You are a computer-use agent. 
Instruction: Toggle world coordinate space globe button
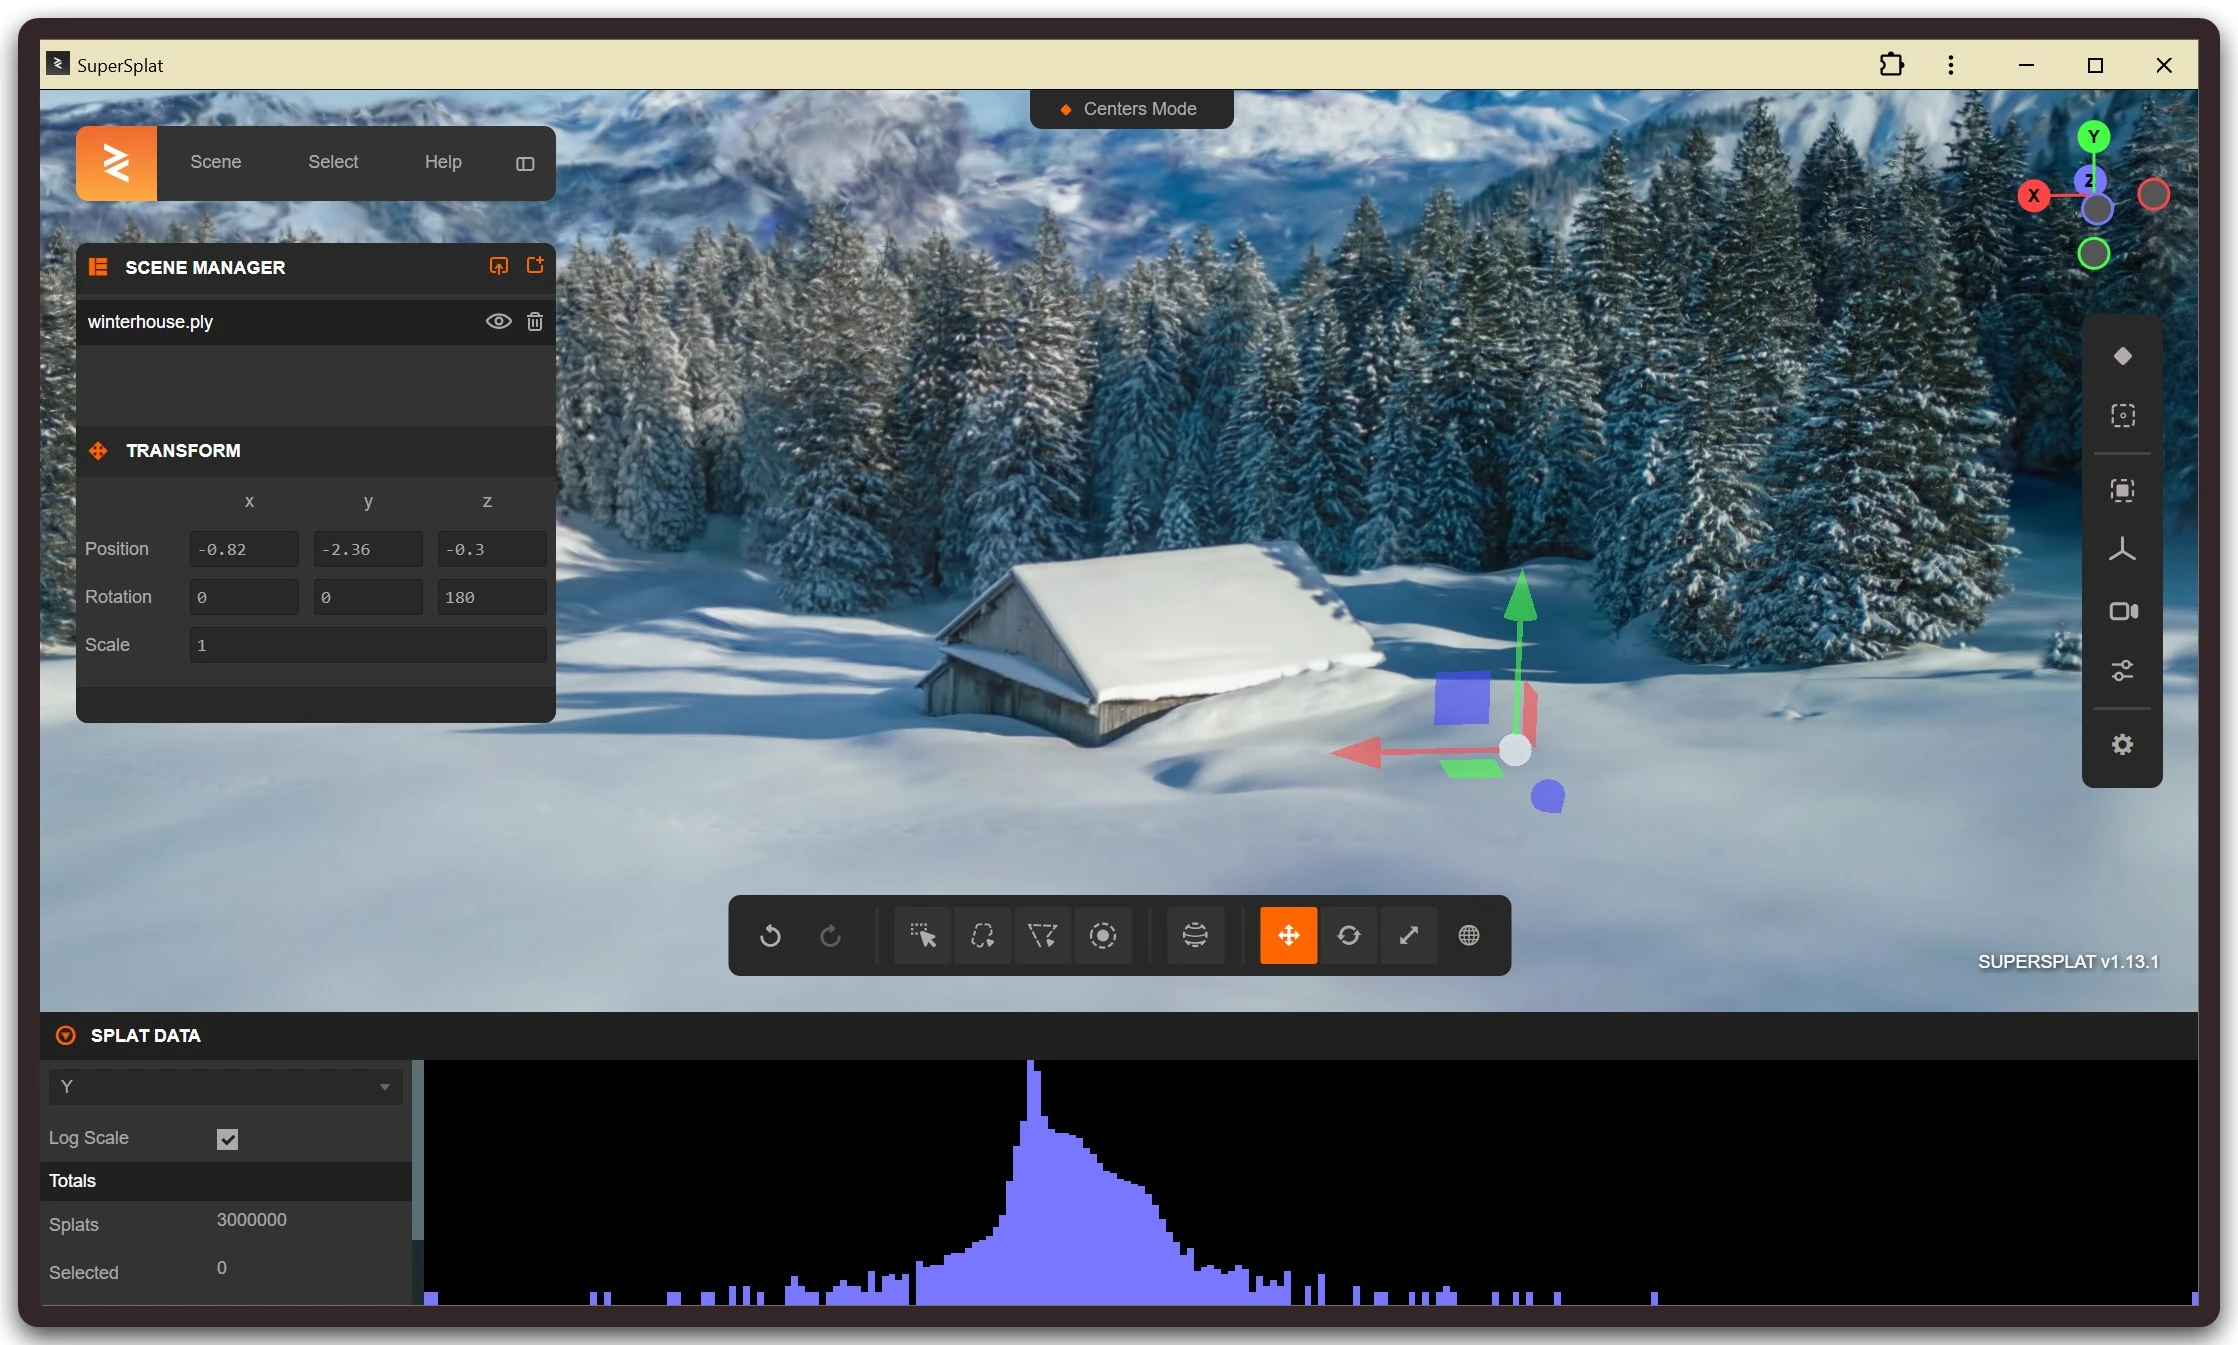click(1468, 935)
